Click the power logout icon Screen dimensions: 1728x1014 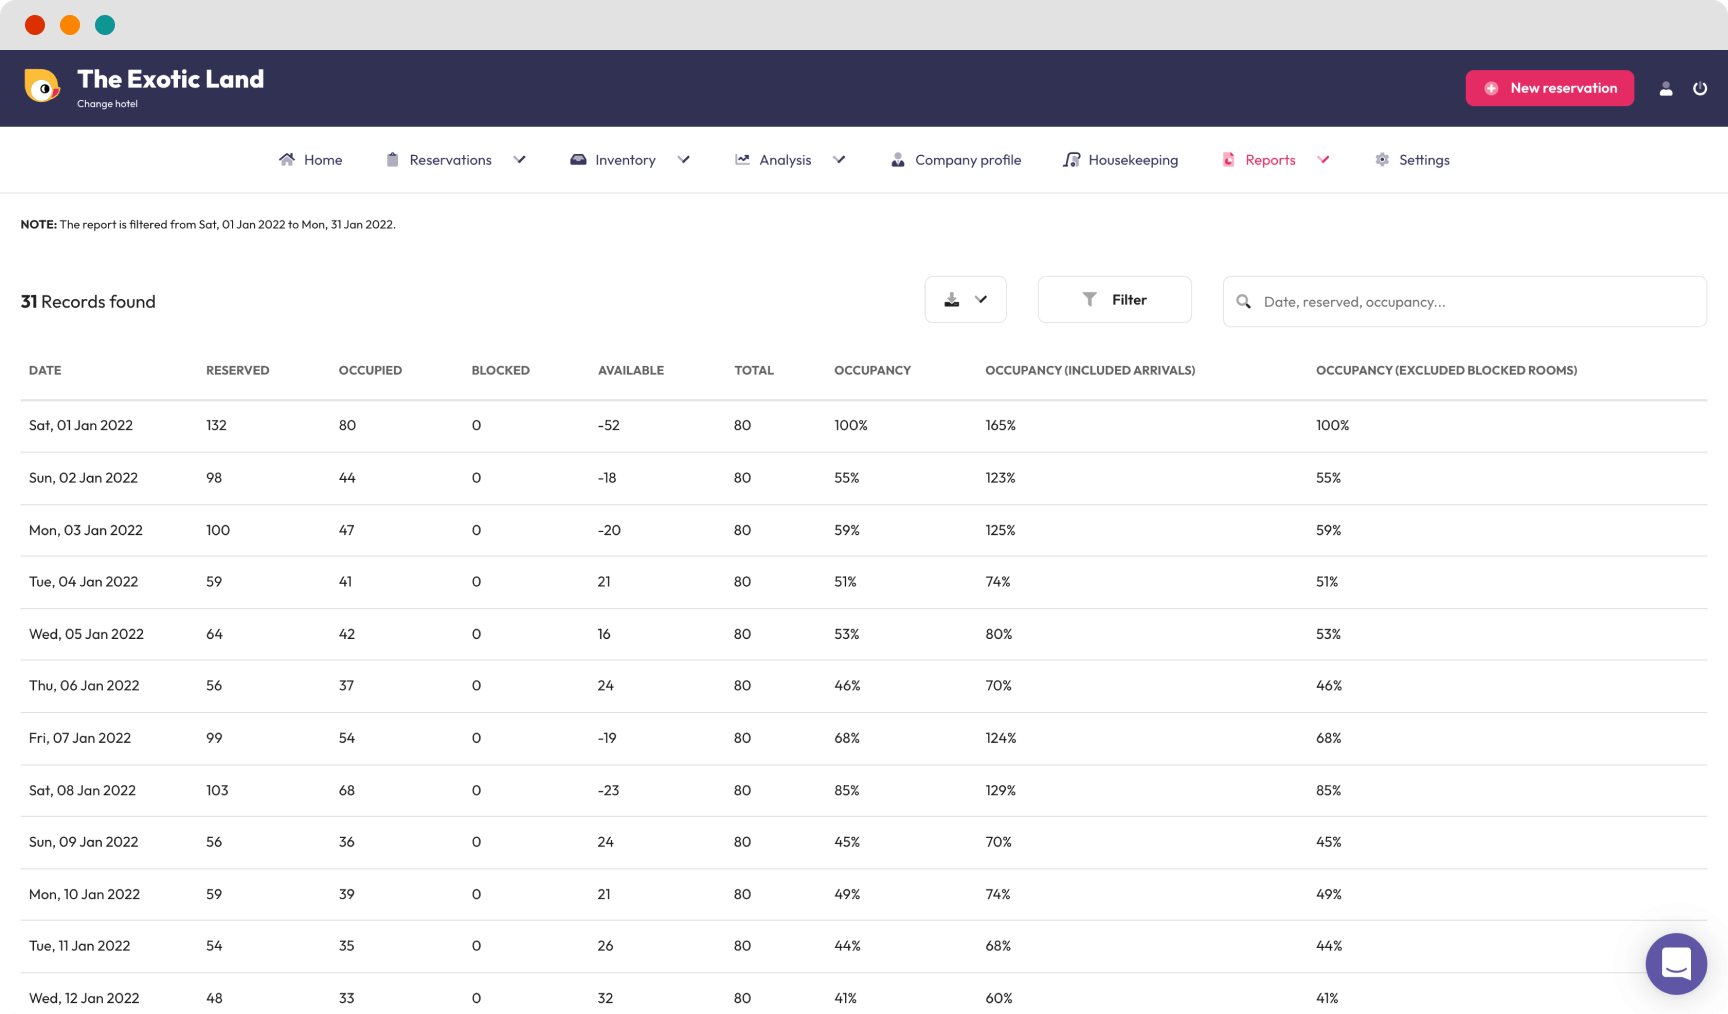click(1700, 89)
